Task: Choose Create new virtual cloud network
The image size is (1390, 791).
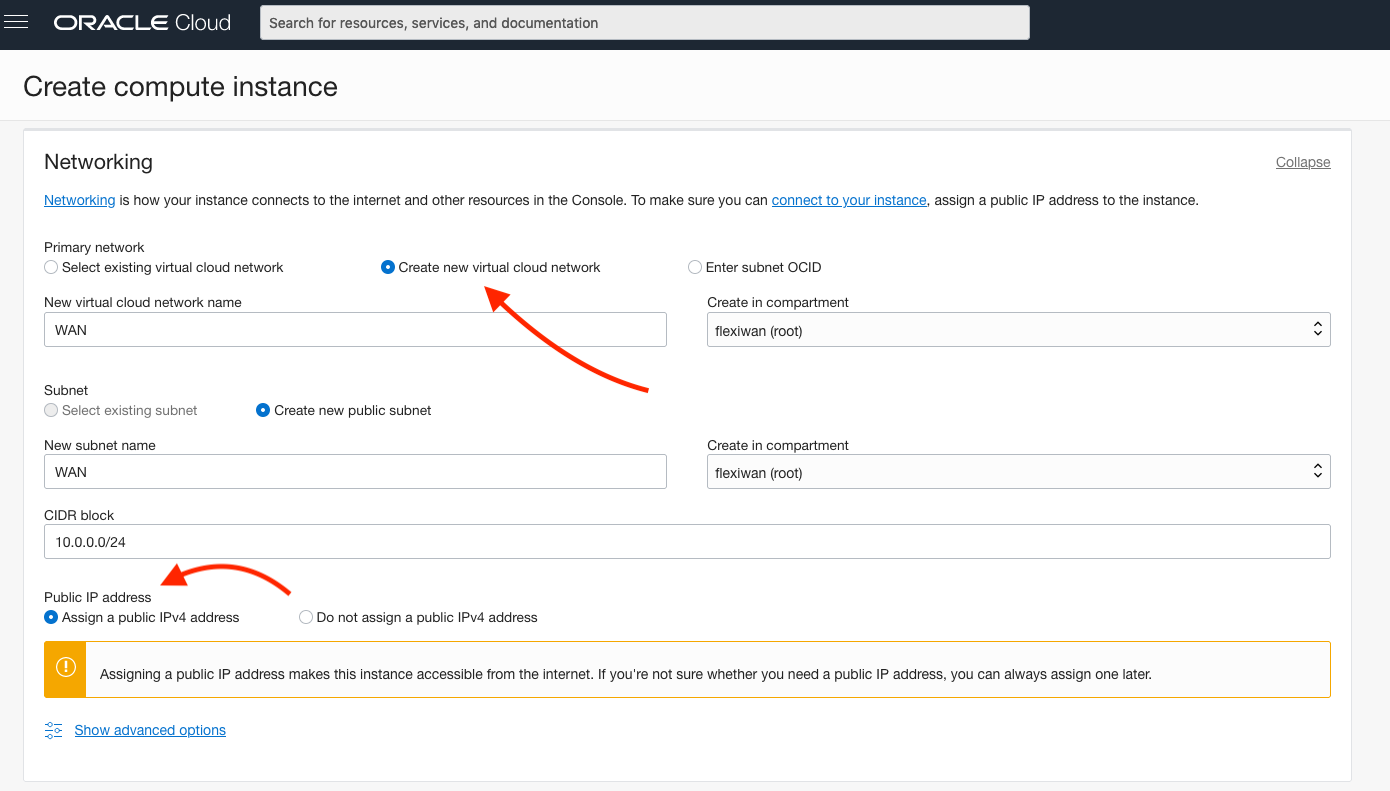Action: pos(388,267)
